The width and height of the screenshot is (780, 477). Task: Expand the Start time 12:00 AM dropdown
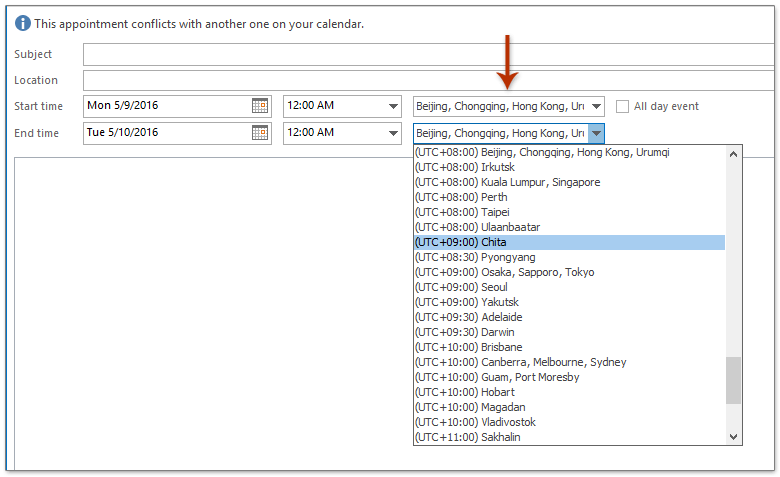[393, 106]
